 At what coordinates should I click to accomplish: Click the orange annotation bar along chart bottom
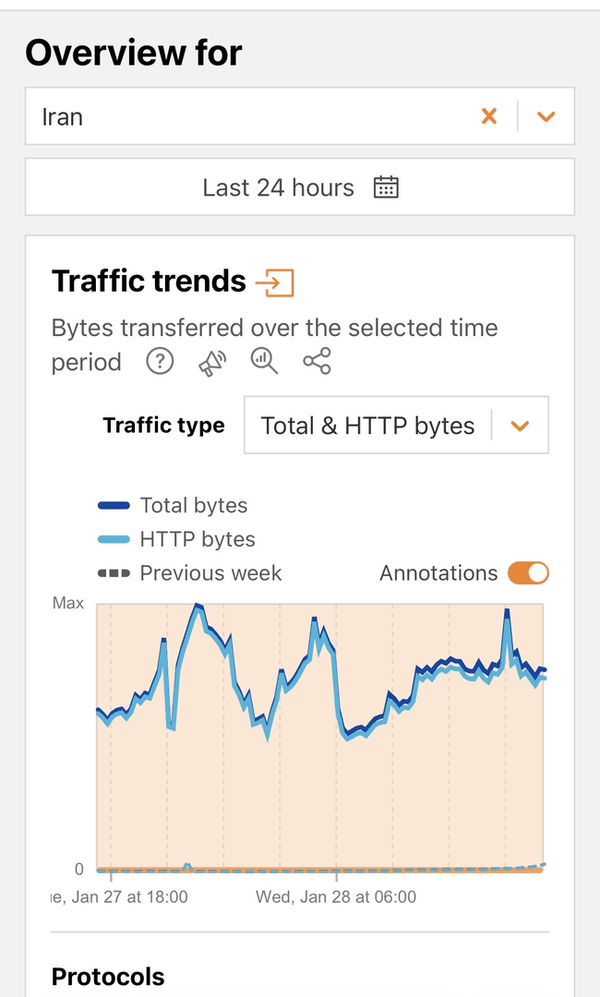320,870
